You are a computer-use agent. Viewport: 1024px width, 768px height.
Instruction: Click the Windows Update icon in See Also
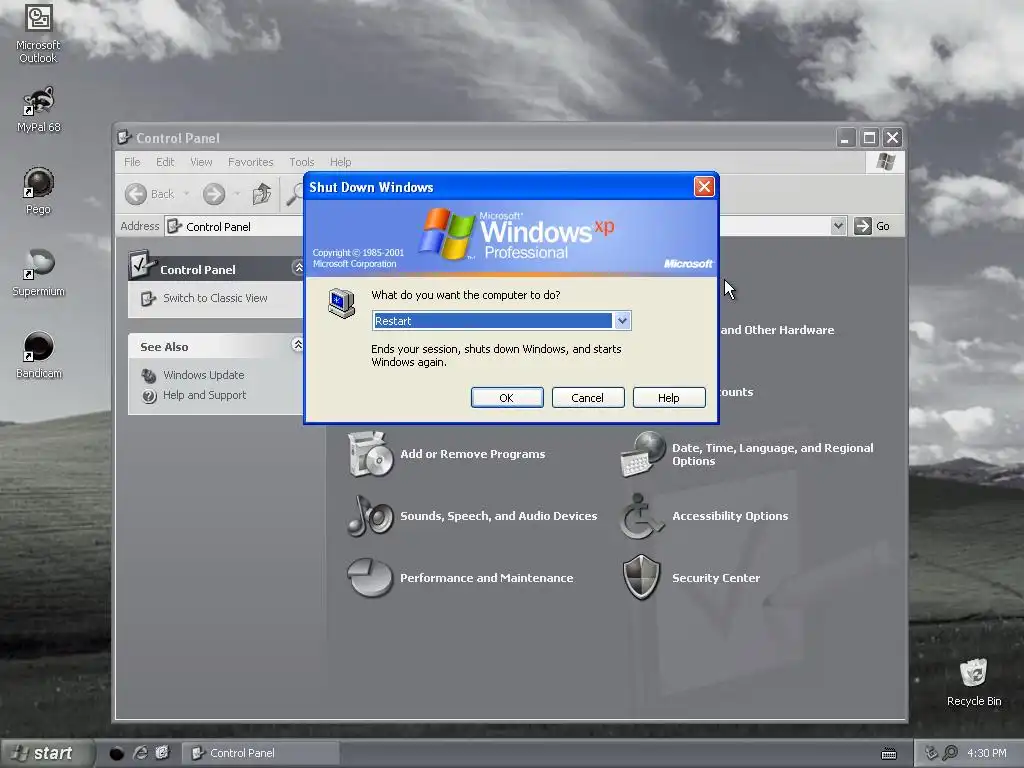pos(149,376)
